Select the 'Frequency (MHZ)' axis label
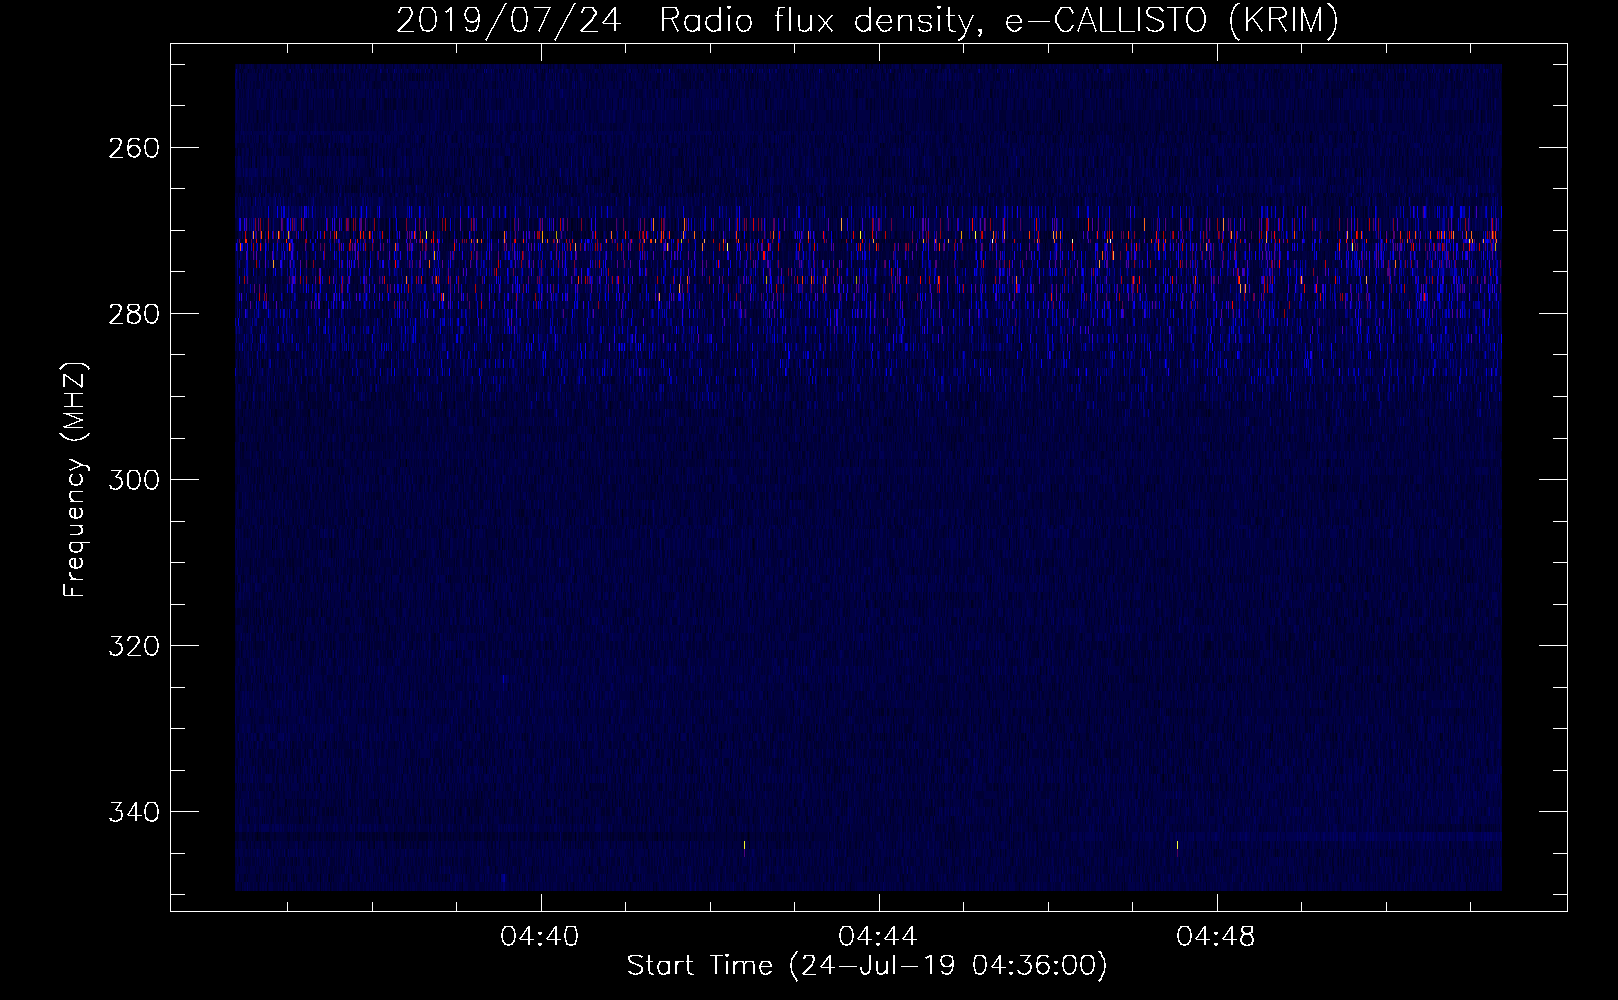1618x1000 pixels. coord(75,480)
